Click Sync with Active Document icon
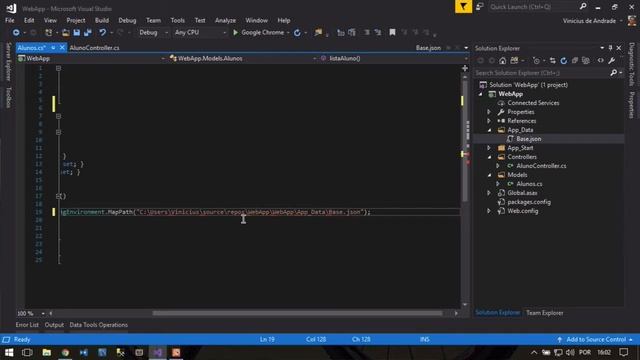This screenshot has width=640, height=360. [x=552, y=60]
